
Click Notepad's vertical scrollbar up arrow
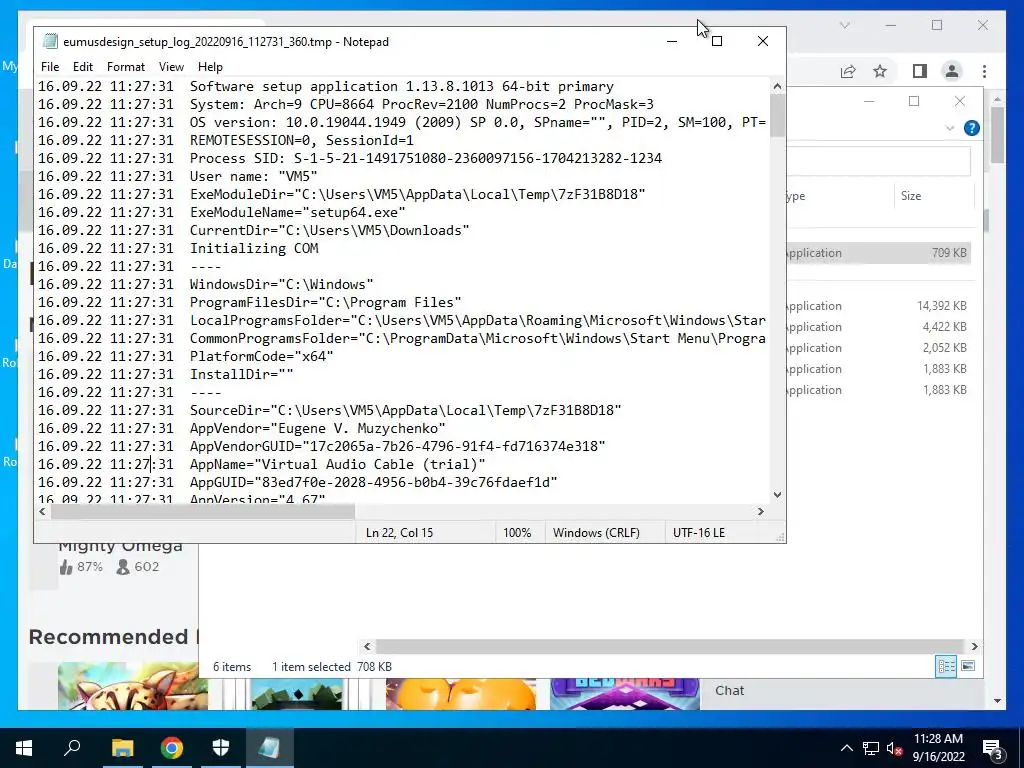coord(777,86)
